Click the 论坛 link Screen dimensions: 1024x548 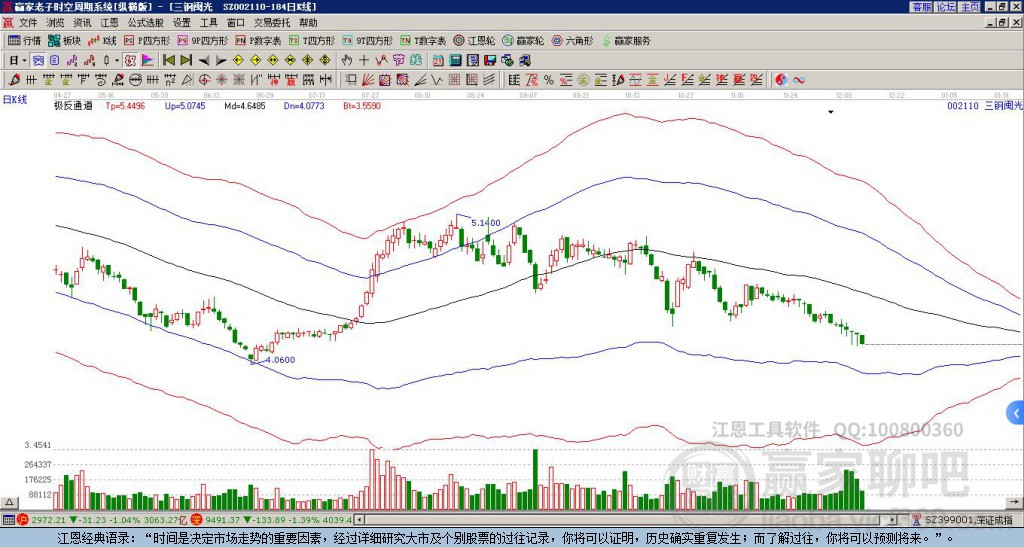point(945,7)
